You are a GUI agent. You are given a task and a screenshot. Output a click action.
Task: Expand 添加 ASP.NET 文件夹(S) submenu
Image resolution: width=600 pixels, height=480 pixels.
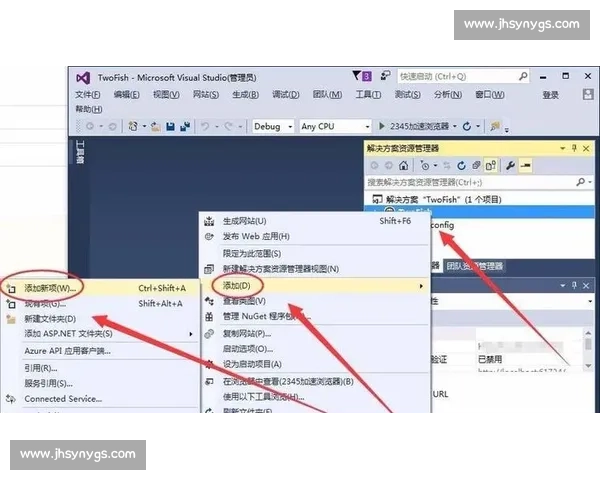pos(100,334)
